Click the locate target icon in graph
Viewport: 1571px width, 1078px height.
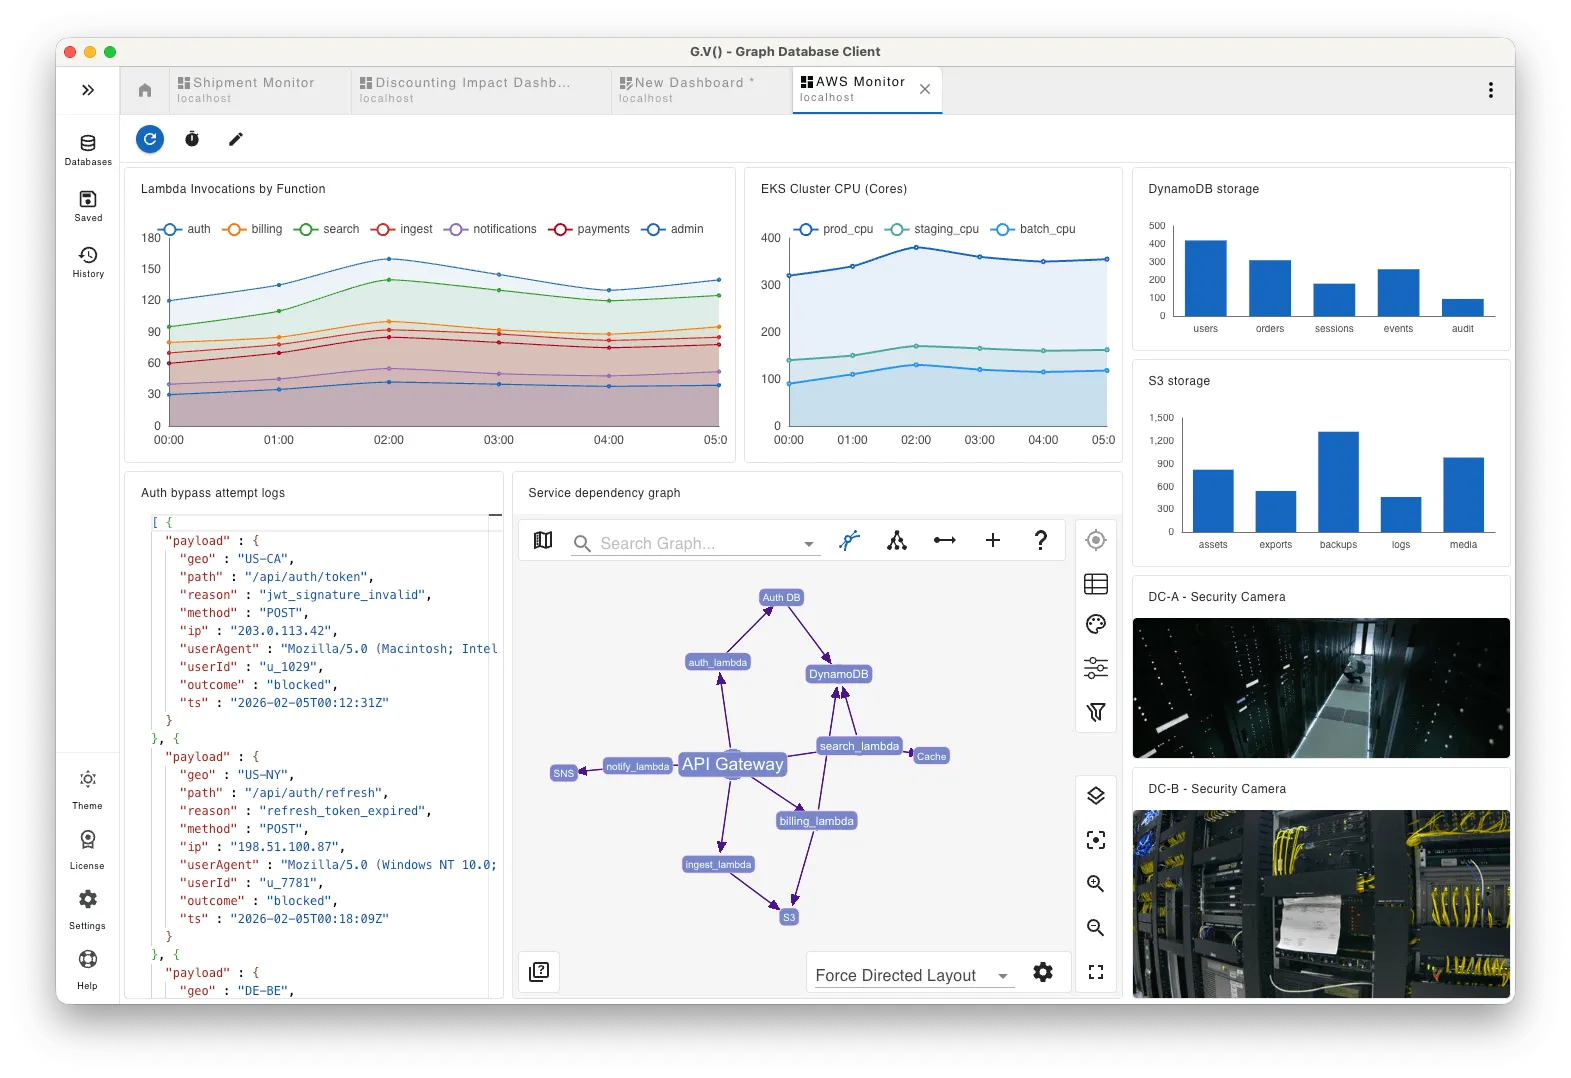click(x=1096, y=540)
